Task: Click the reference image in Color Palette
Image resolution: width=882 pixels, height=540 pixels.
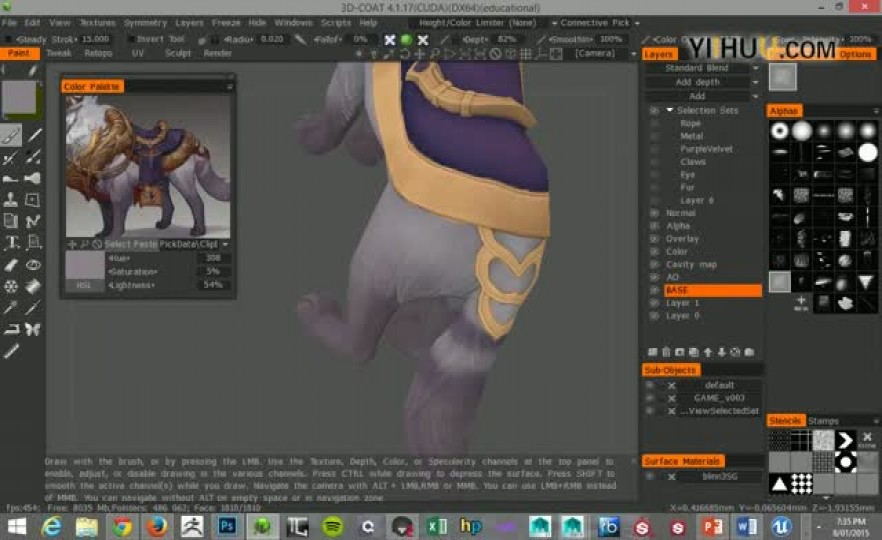Action: click(148, 166)
